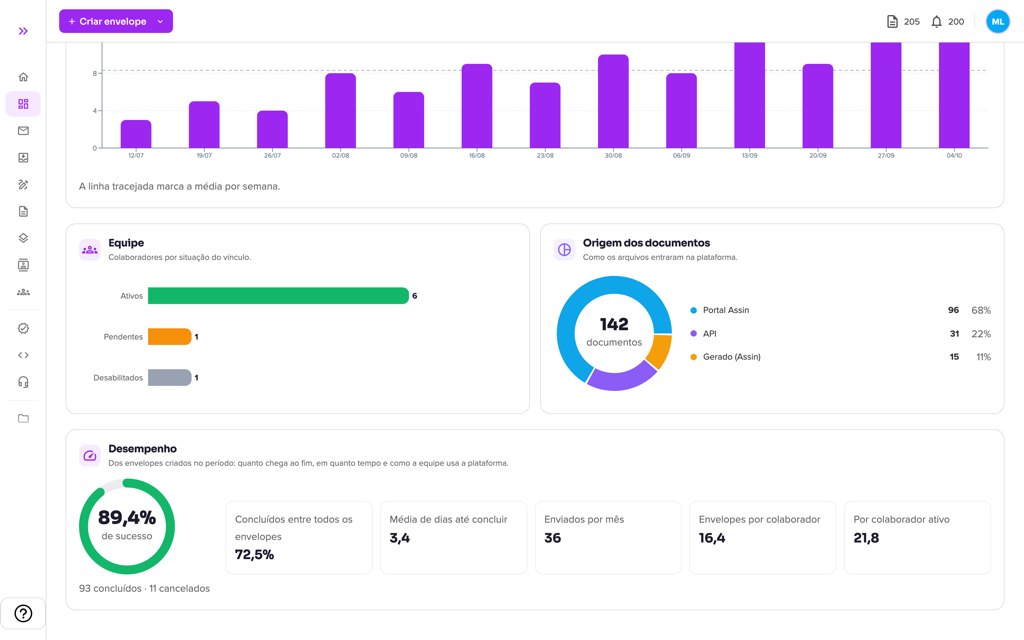Click the 'A linha tracejada marca a média' note
The height and width of the screenshot is (640, 1024).
coord(180,186)
